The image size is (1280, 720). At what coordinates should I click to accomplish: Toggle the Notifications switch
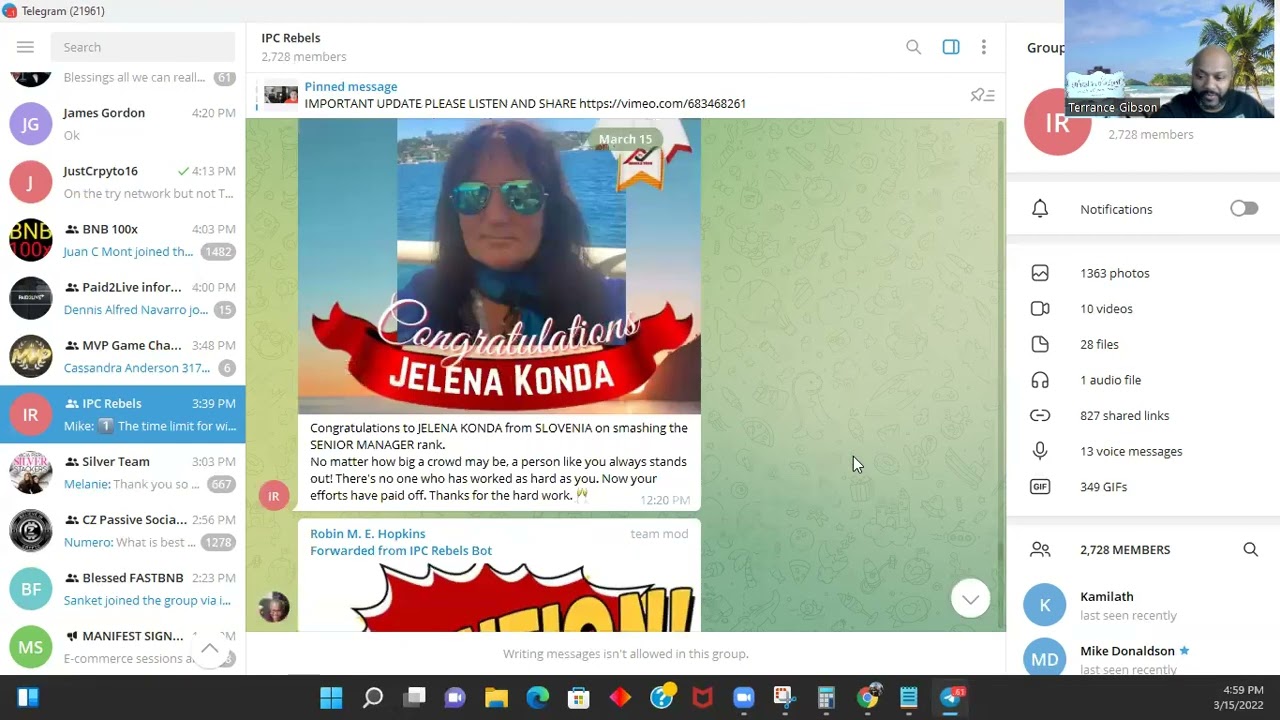tap(1244, 209)
